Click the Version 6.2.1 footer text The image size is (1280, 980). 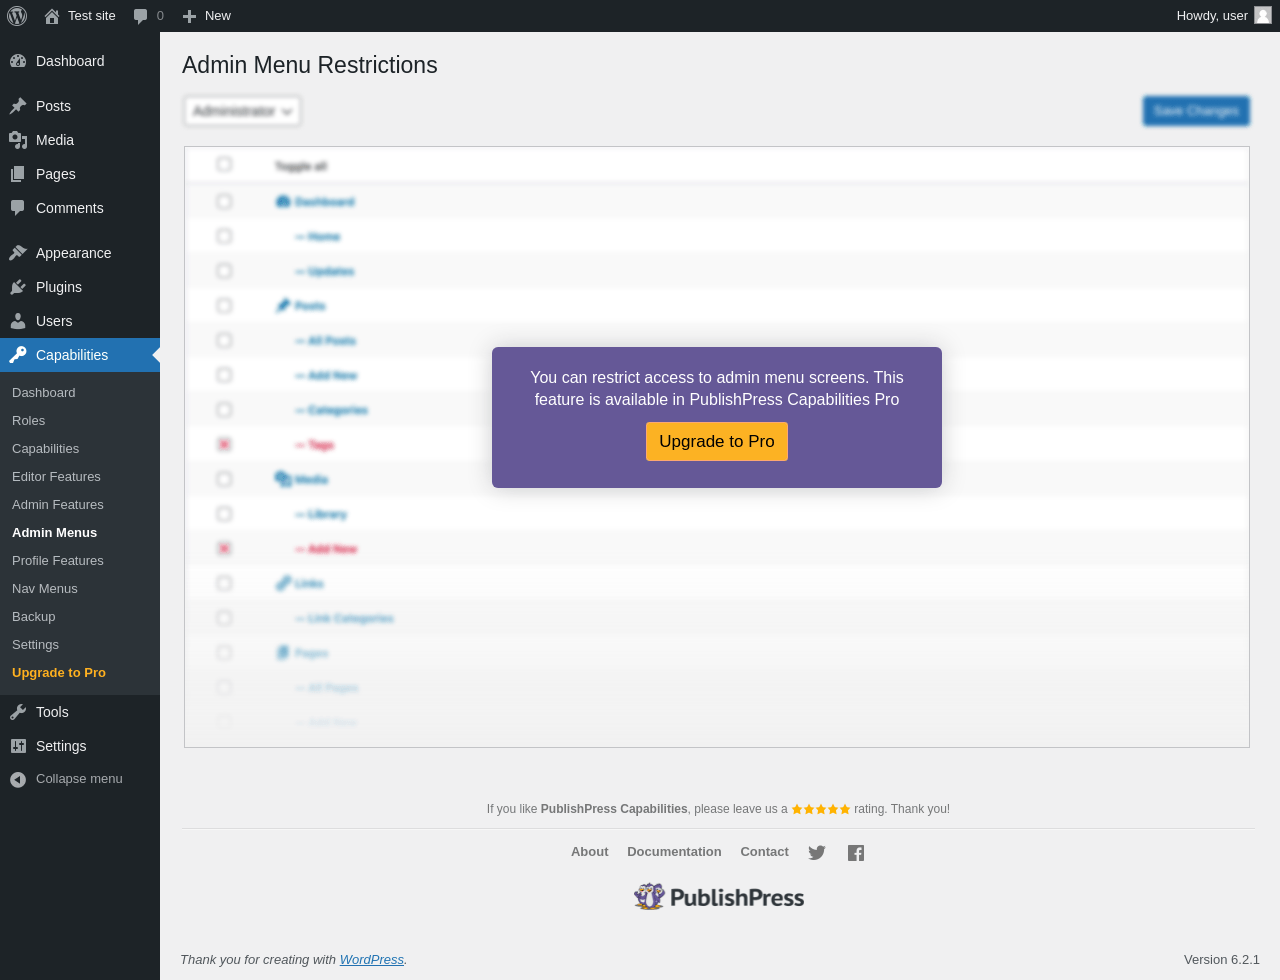[x=1222, y=960]
